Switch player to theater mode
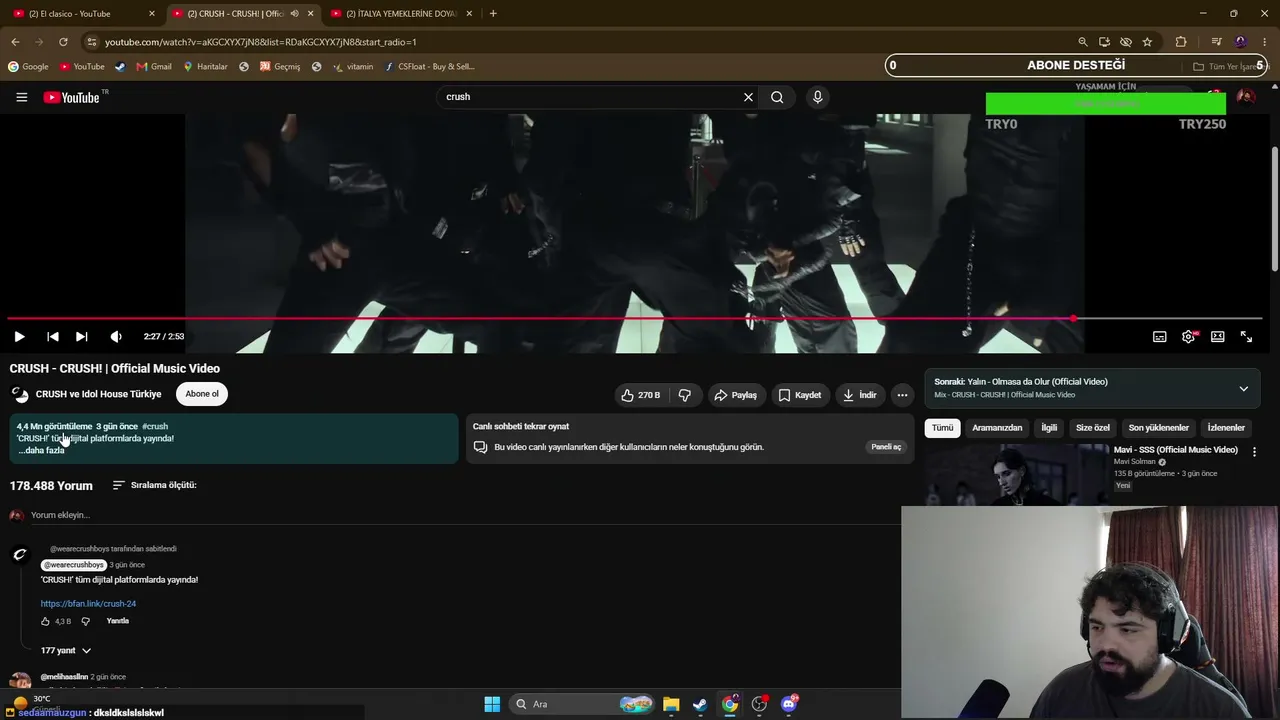 tap(1217, 337)
